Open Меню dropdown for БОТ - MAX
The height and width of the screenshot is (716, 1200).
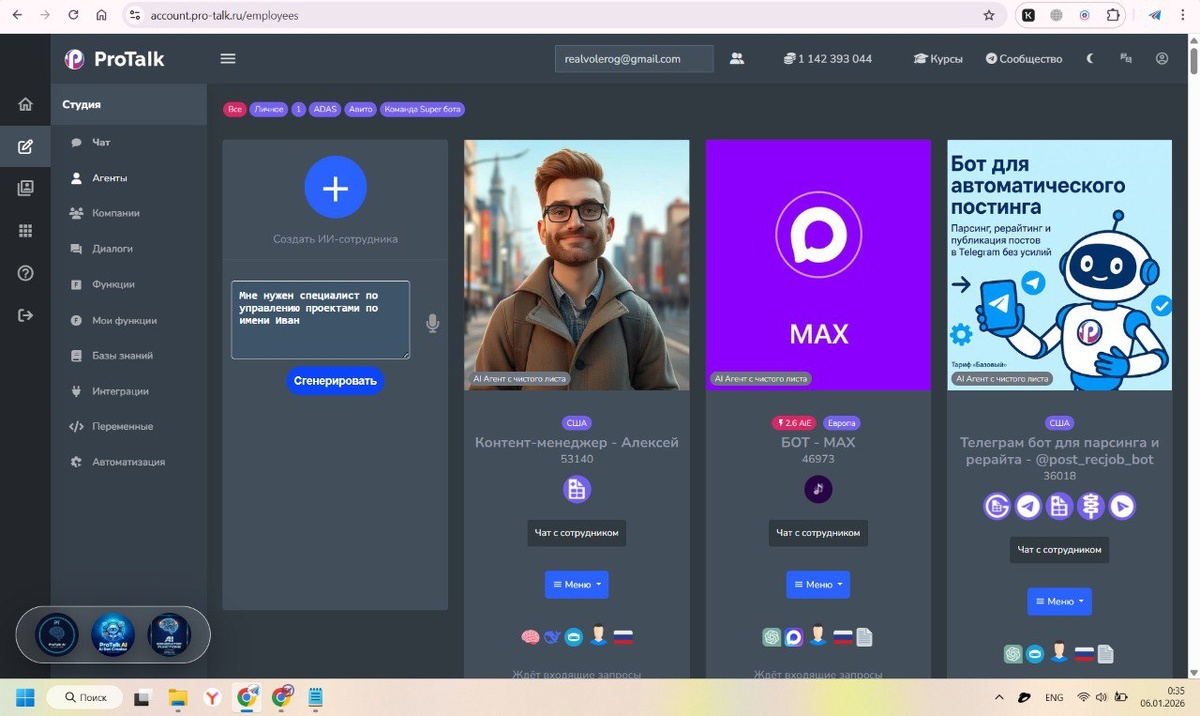pyautogui.click(x=818, y=584)
